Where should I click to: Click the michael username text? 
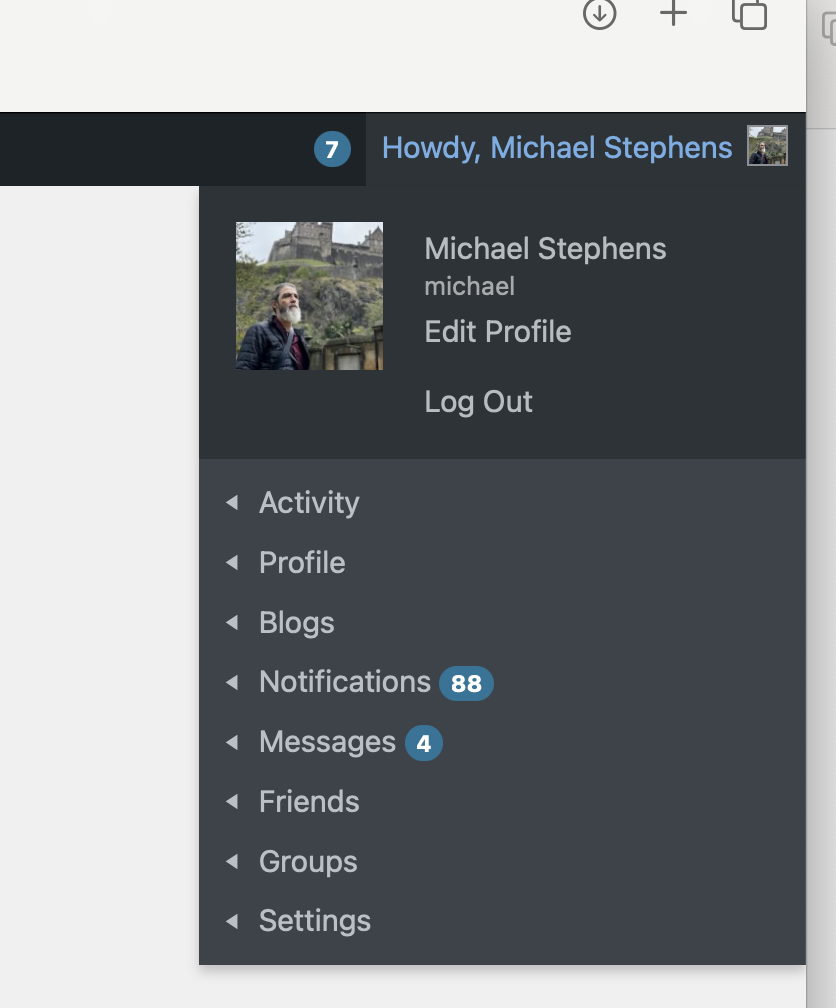click(x=469, y=286)
